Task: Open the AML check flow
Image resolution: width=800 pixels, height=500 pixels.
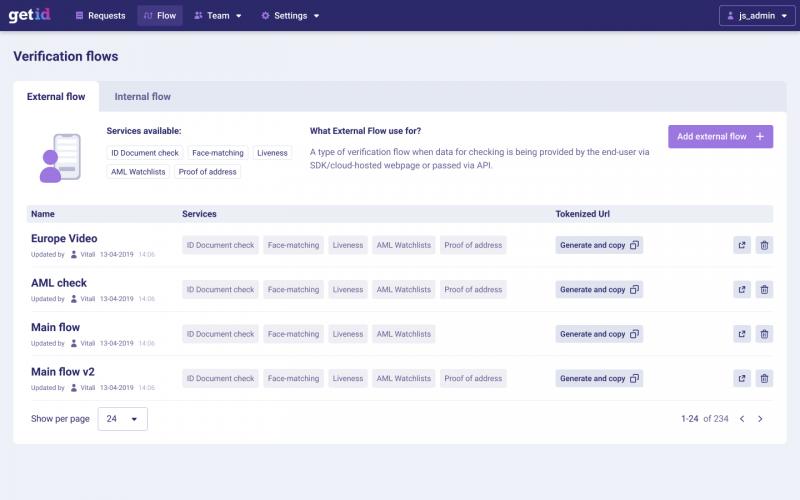Action: (x=59, y=283)
